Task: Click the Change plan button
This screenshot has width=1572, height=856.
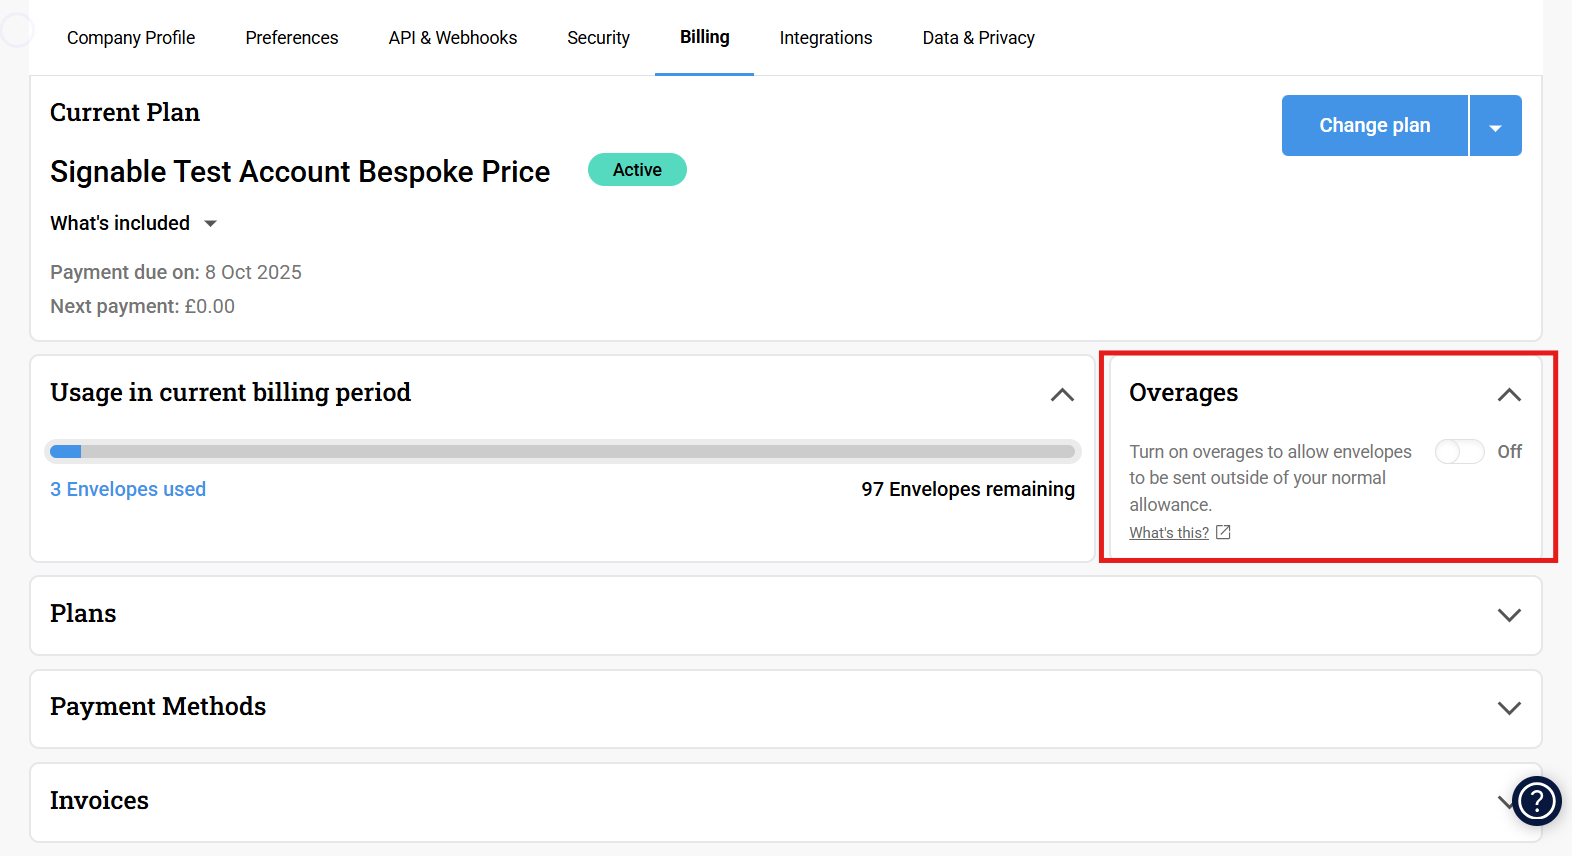Action: click(x=1375, y=125)
